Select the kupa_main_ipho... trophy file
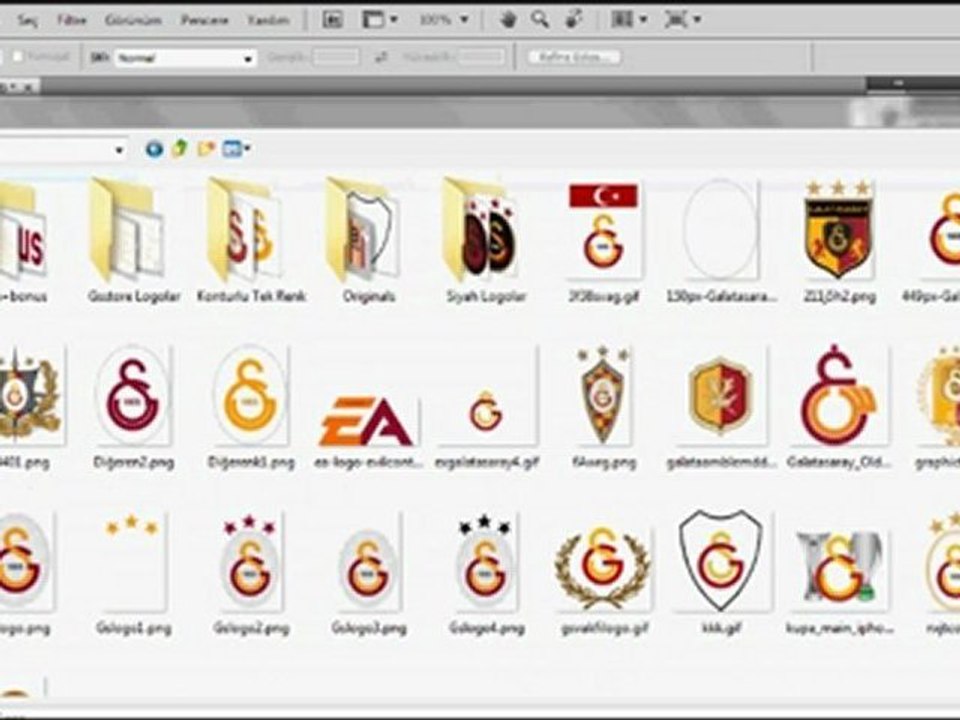The width and height of the screenshot is (960, 720). click(x=839, y=569)
